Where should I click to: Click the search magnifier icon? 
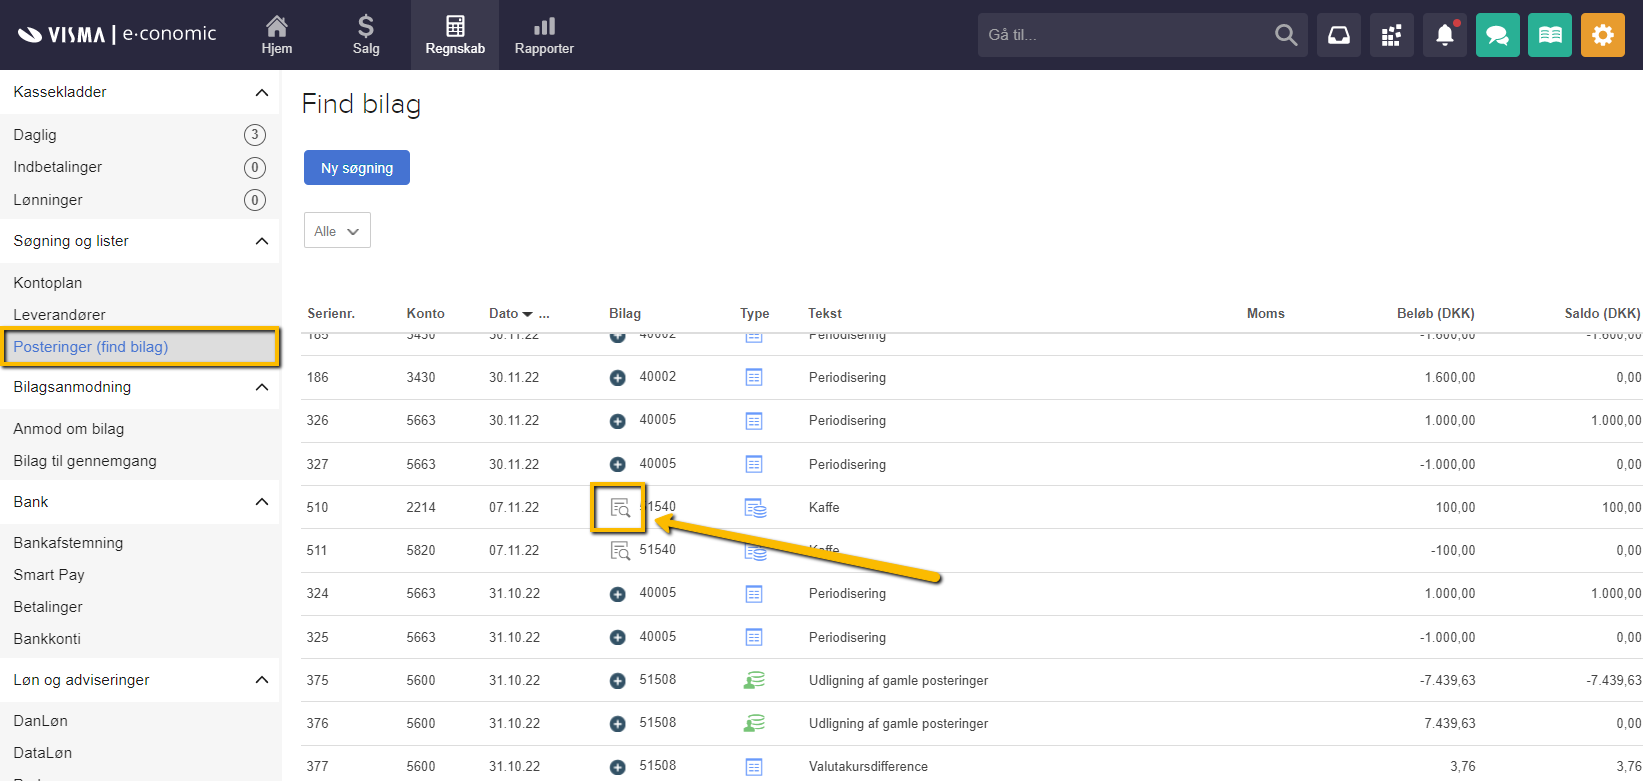tap(1286, 35)
